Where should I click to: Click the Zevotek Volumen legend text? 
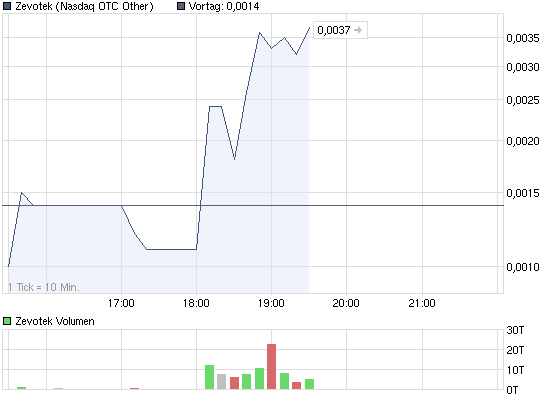click(55, 321)
